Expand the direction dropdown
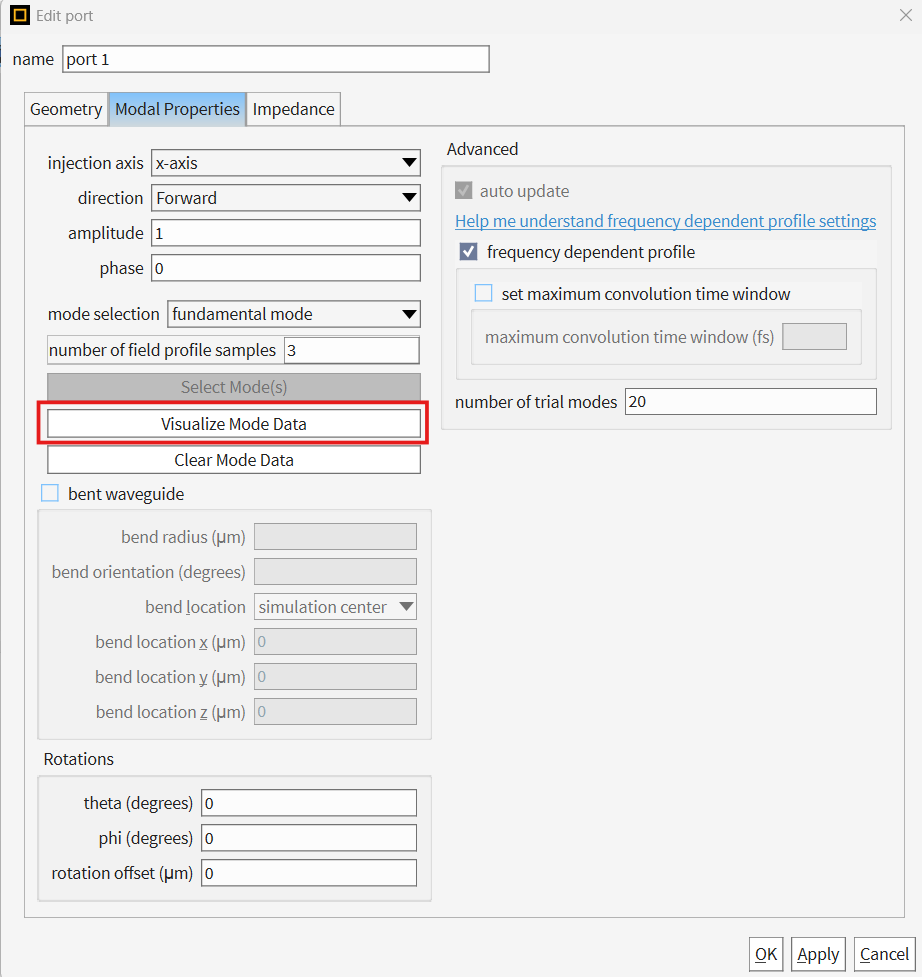Image resolution: width=922 pixels, height=977 pixels. coord(286,198)
